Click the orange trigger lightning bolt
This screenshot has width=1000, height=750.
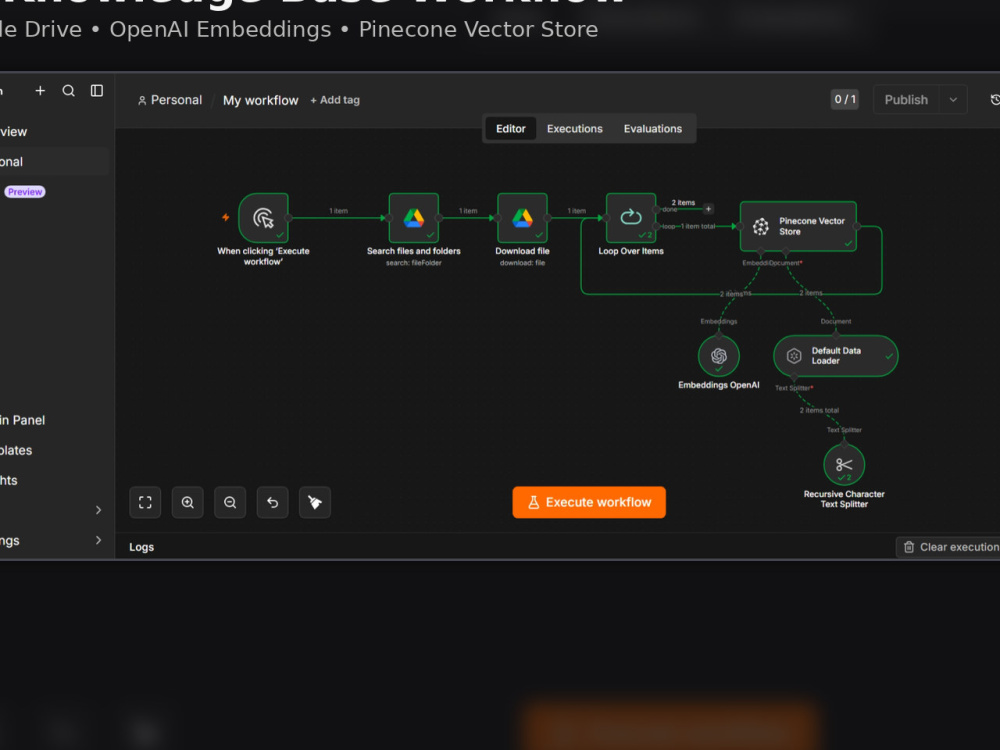pos(225,217)
